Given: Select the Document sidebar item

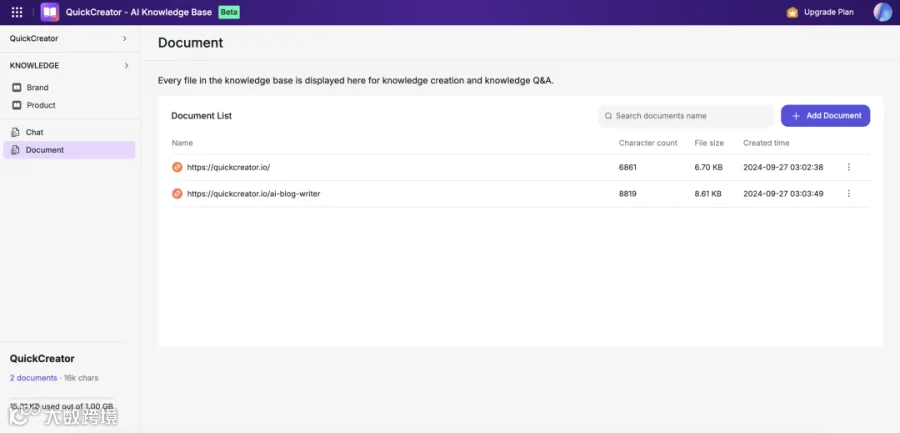Looking at the screenshot, I should pos(69,150).
